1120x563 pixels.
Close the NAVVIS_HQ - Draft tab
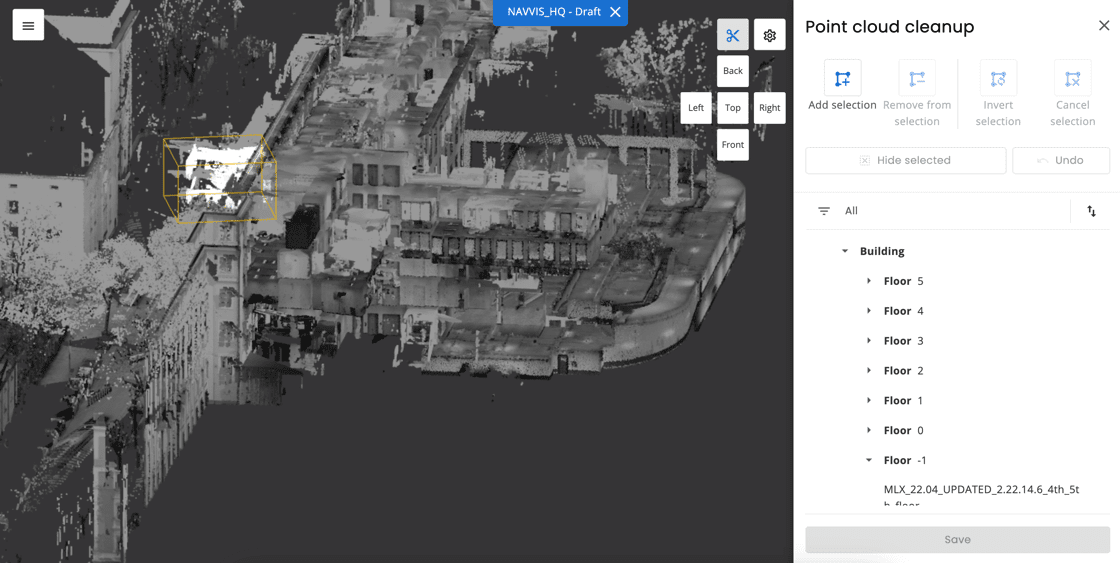coord(615,12)
